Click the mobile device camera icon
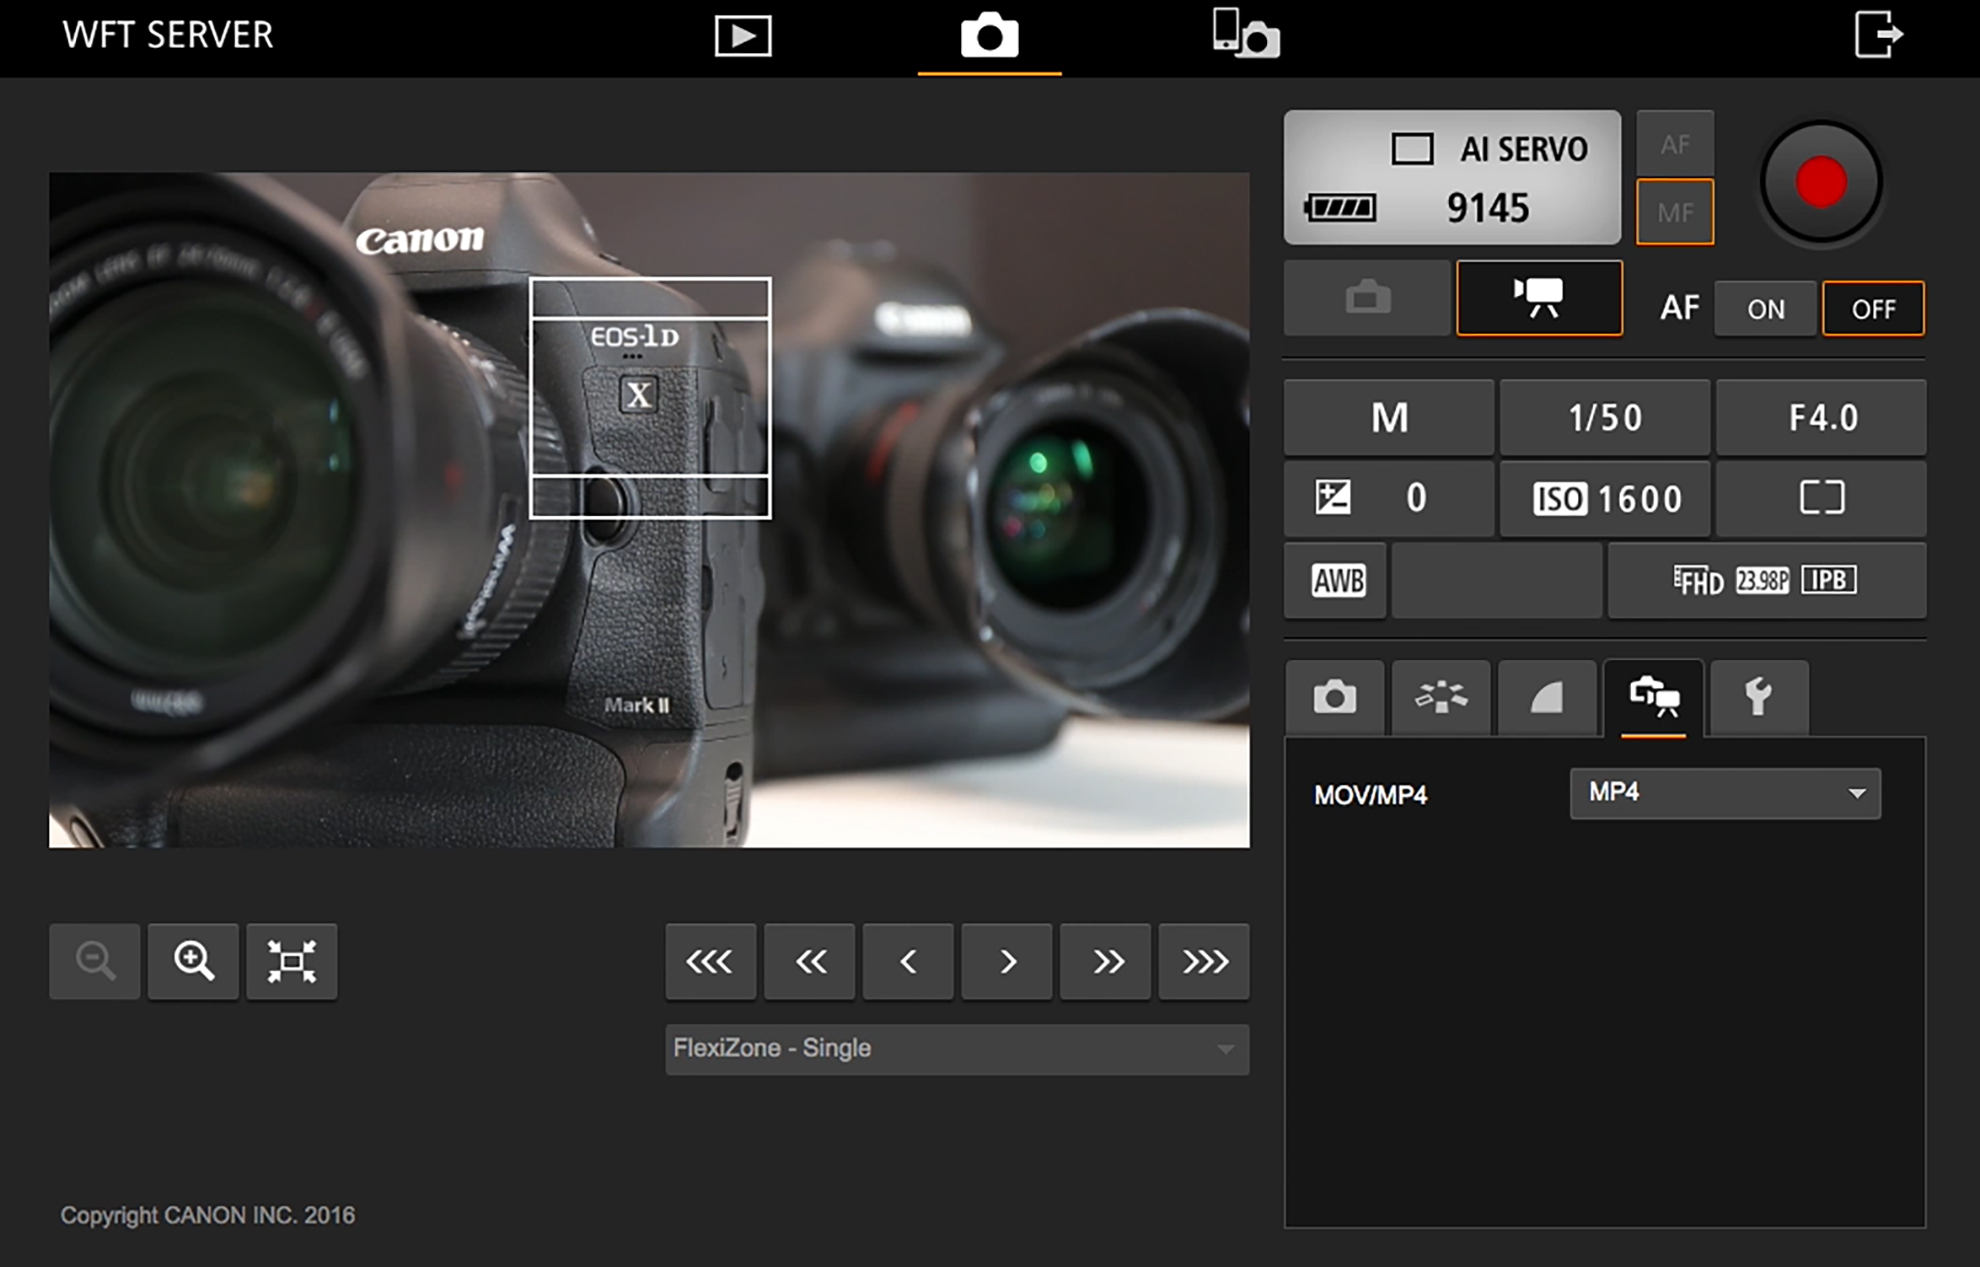This screenshot has width=1980, height=1267. tap(1245, 34)
